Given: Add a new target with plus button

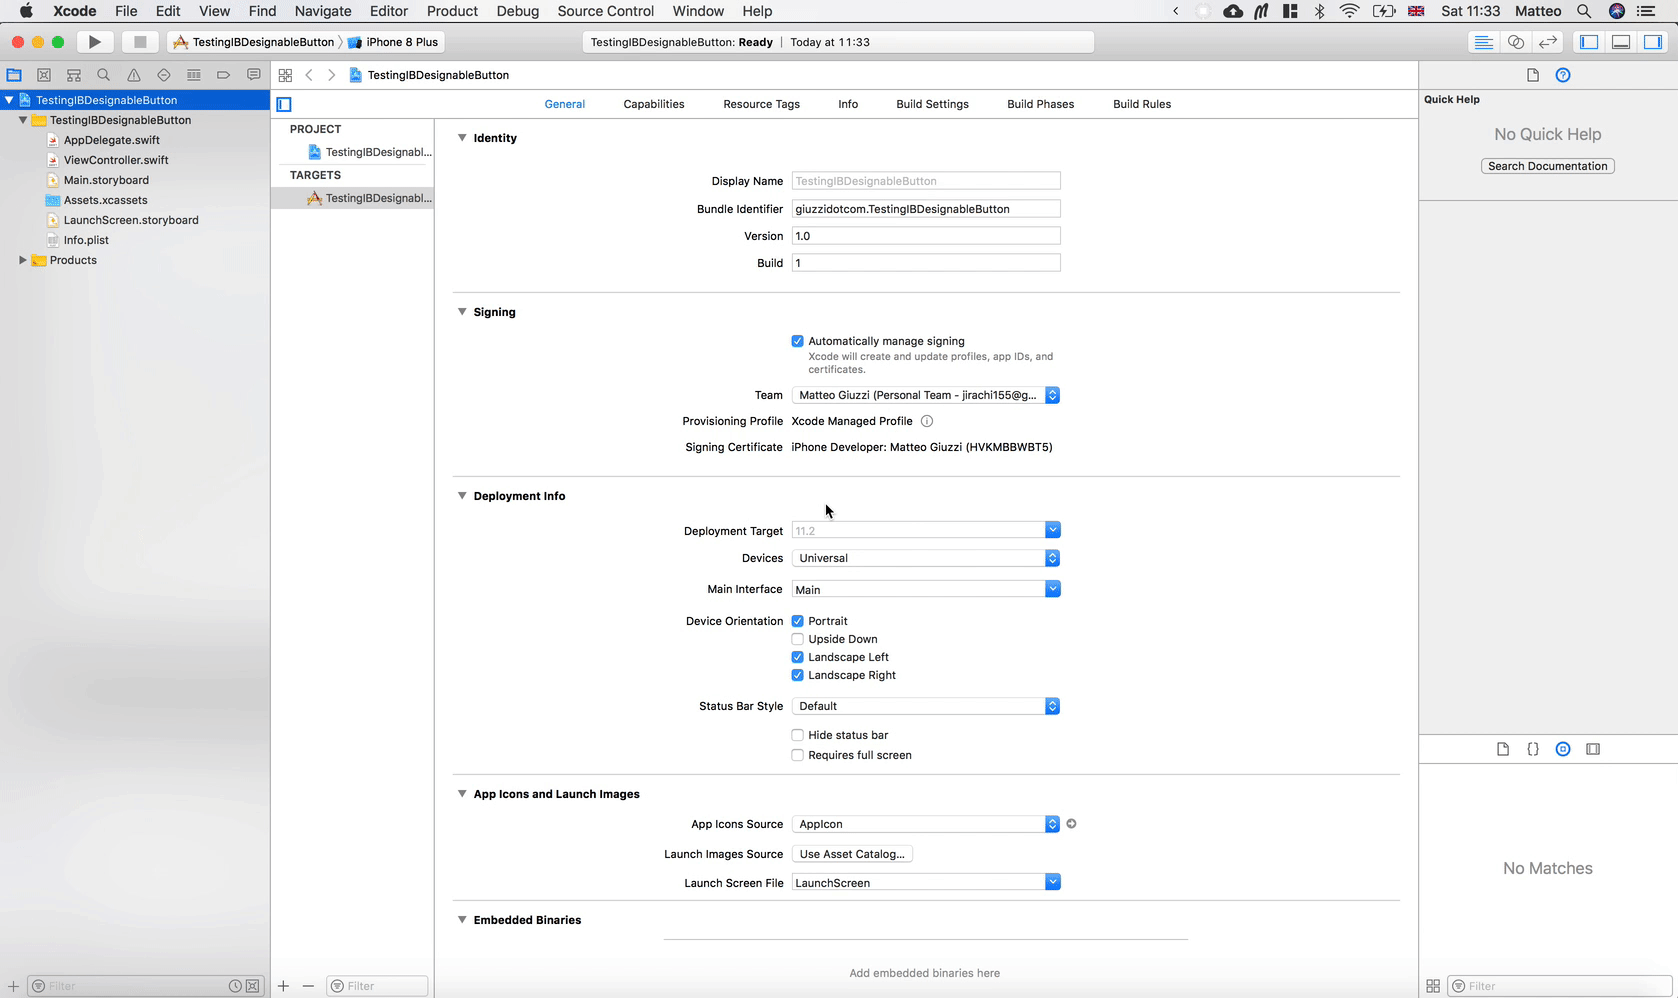Looking at the screenshot, I should 283,986.
